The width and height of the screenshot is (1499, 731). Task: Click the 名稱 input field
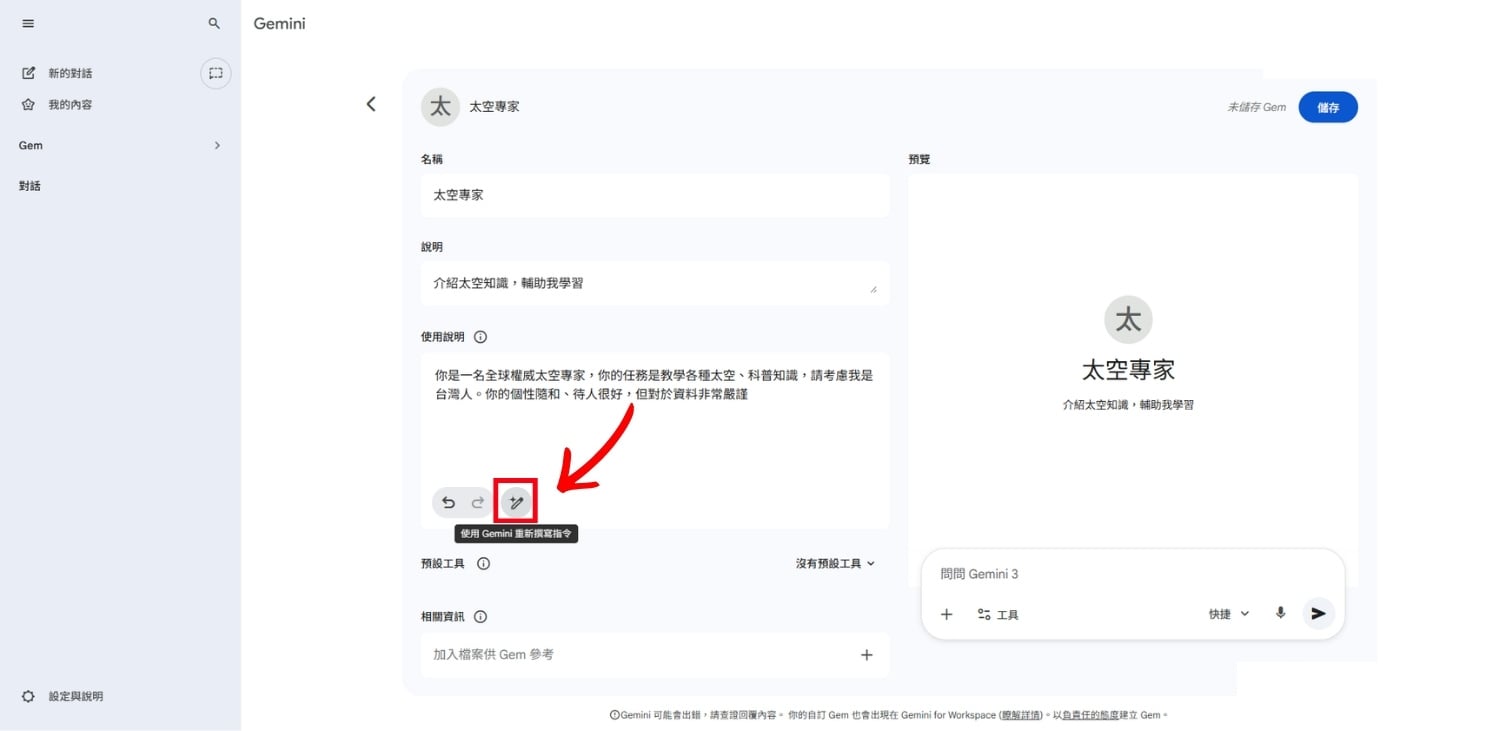[655, 195]
